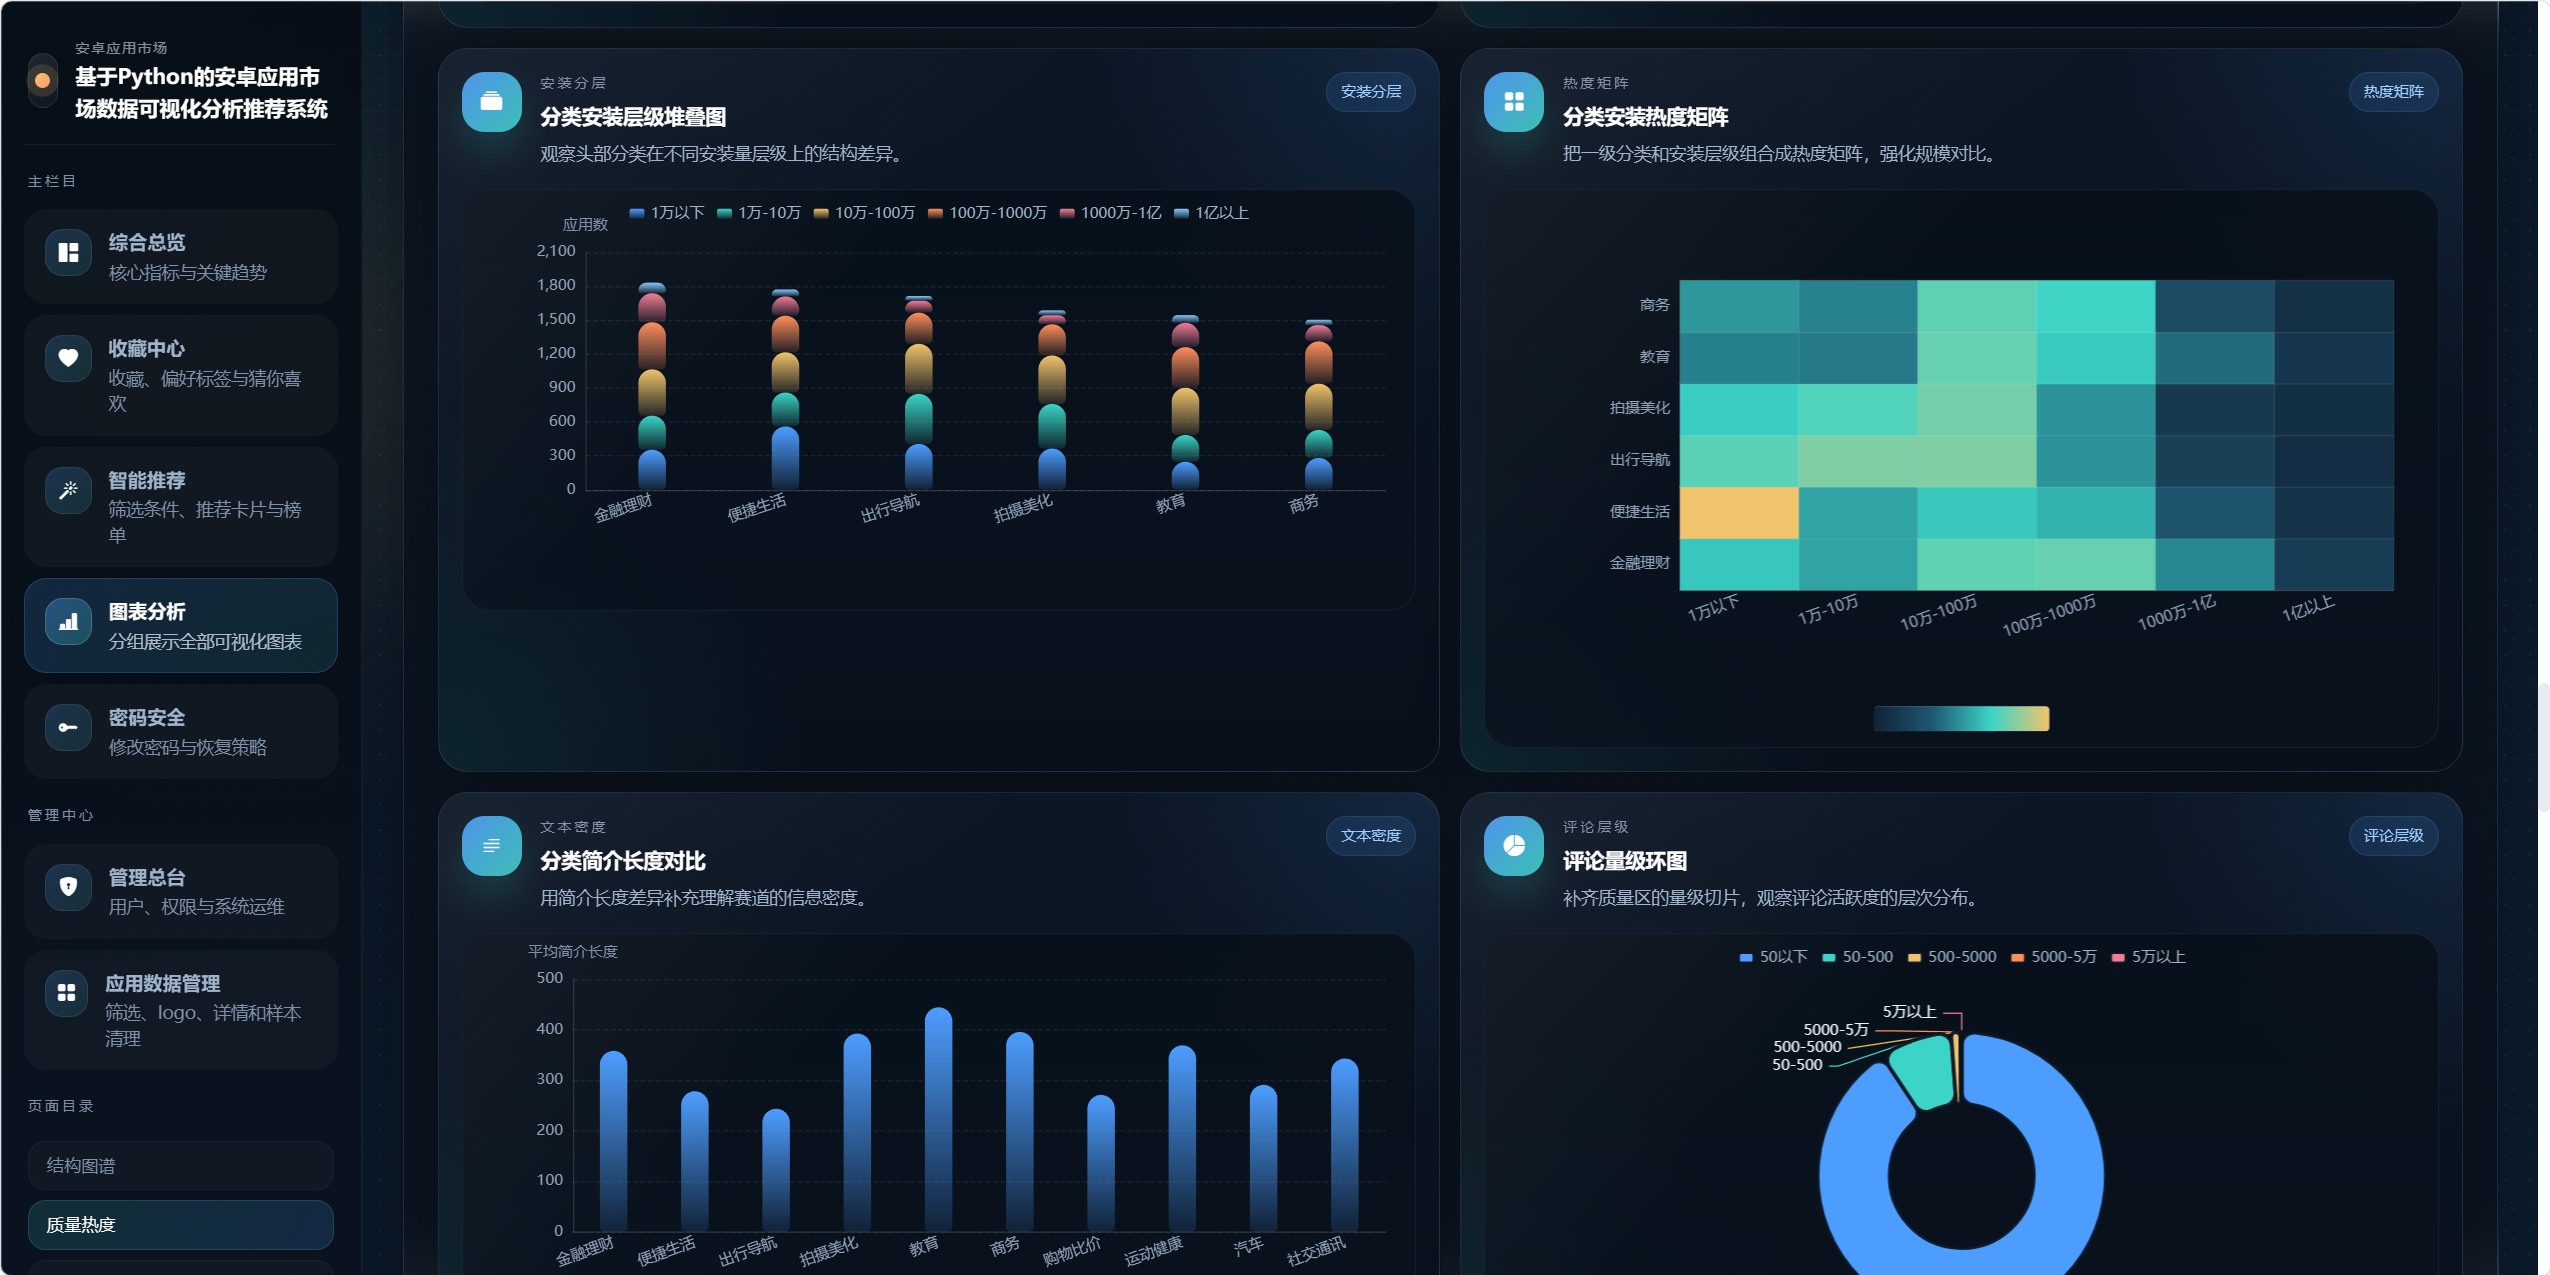Screen dimensions: 2550x1275
Task: Click the 分类安装热度矩阵 card icon
Action: [x=1513, y=102]
